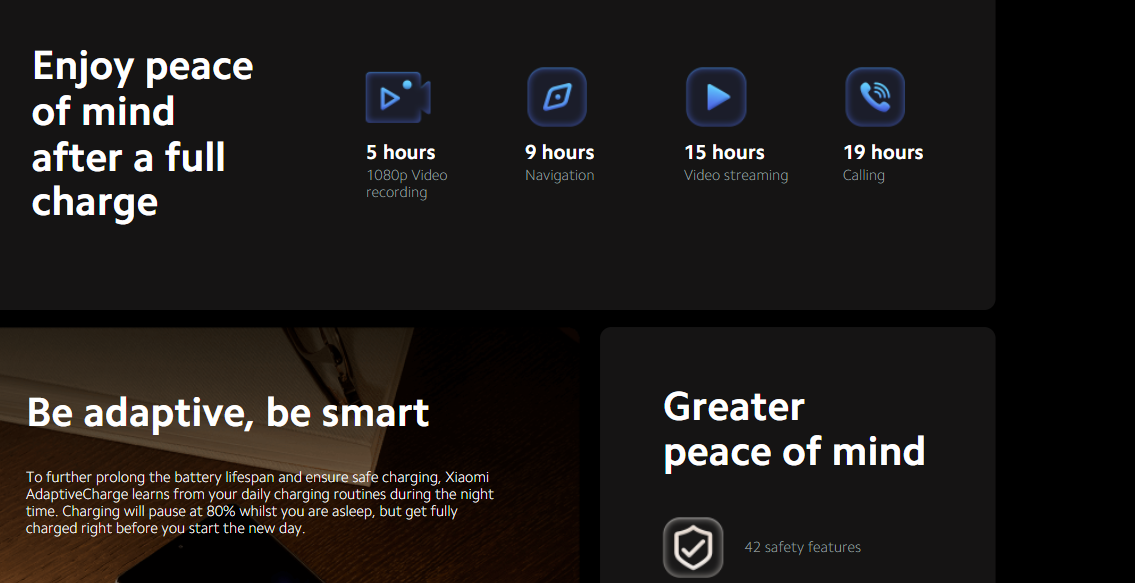Select the '5 hours' text
Screen dimensions: 1135x583
pos(400,152)
